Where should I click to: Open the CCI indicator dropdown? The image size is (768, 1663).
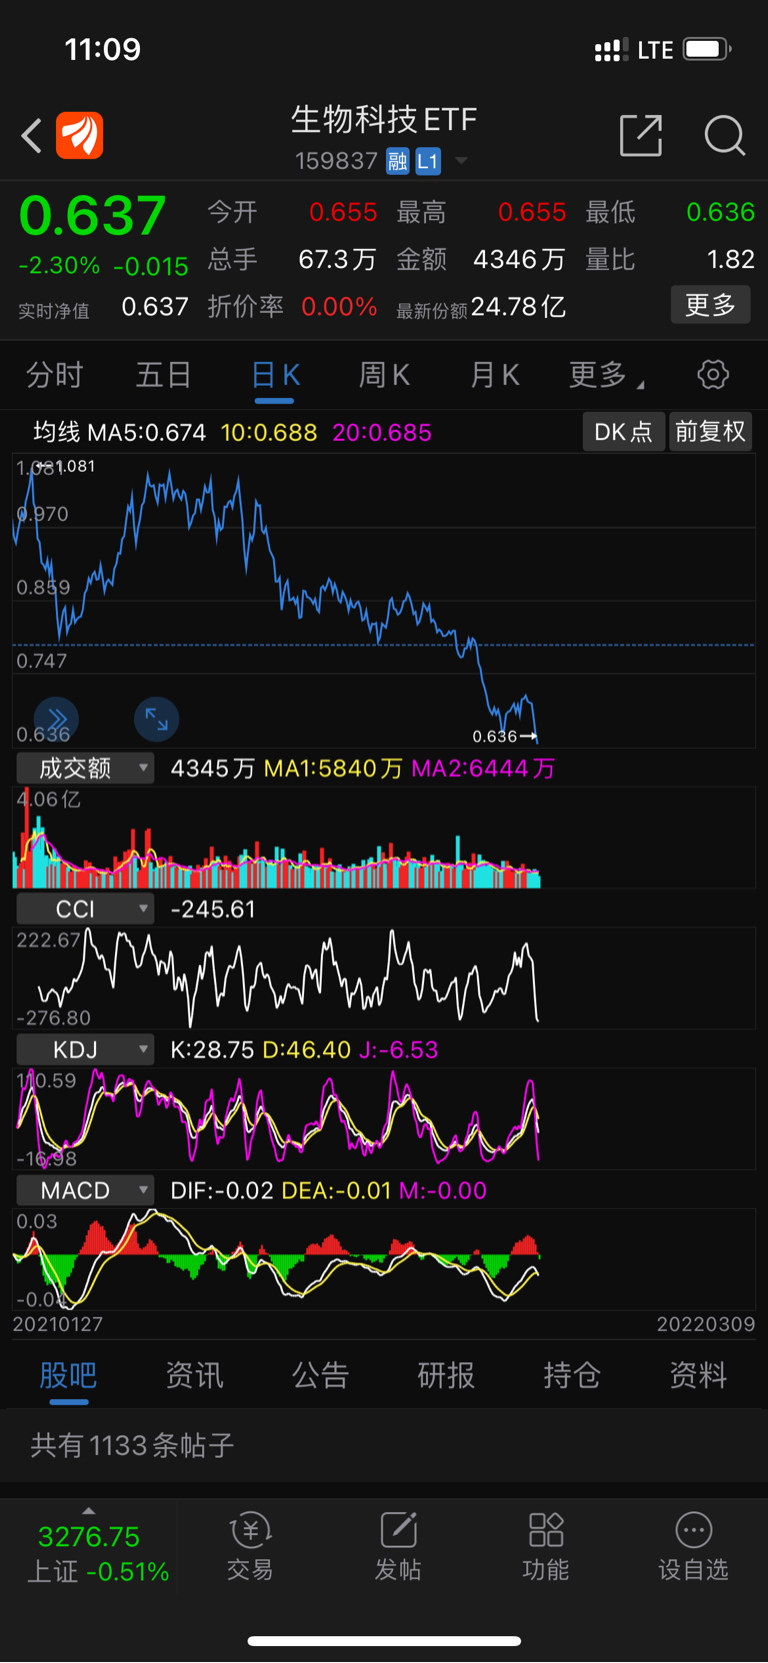[85, 909]
